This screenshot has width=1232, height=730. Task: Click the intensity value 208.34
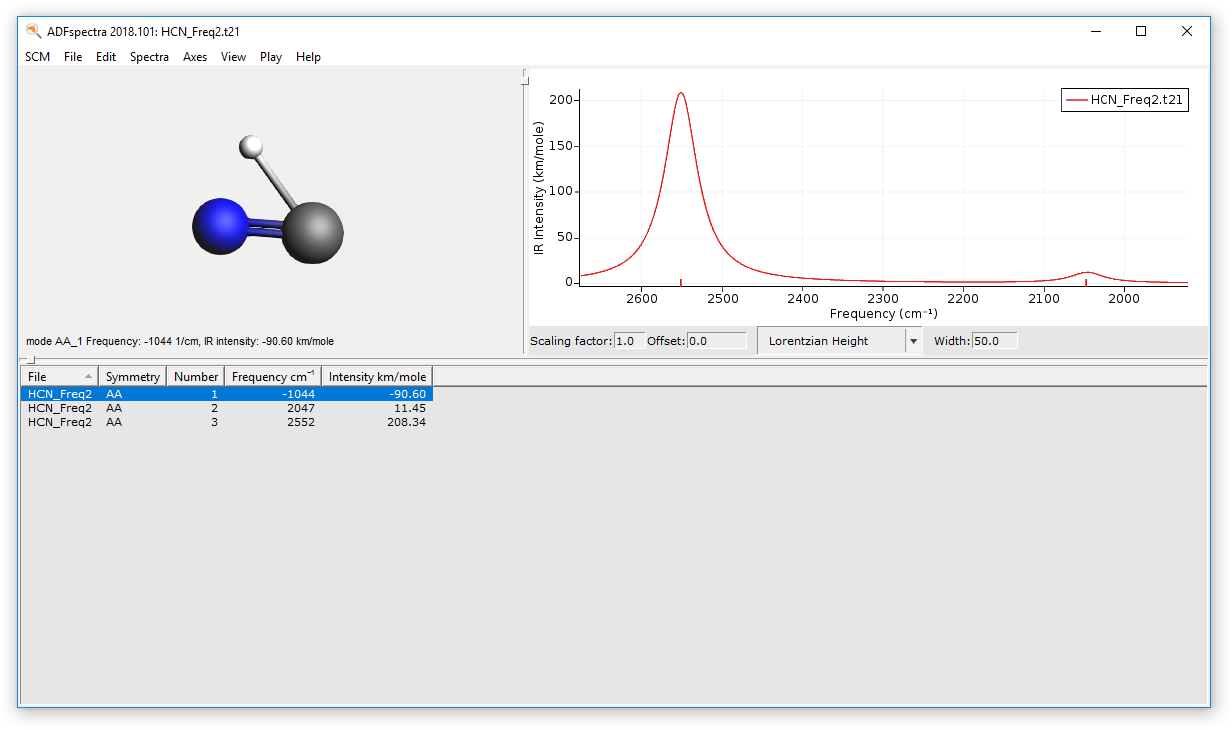coord(406,422)
